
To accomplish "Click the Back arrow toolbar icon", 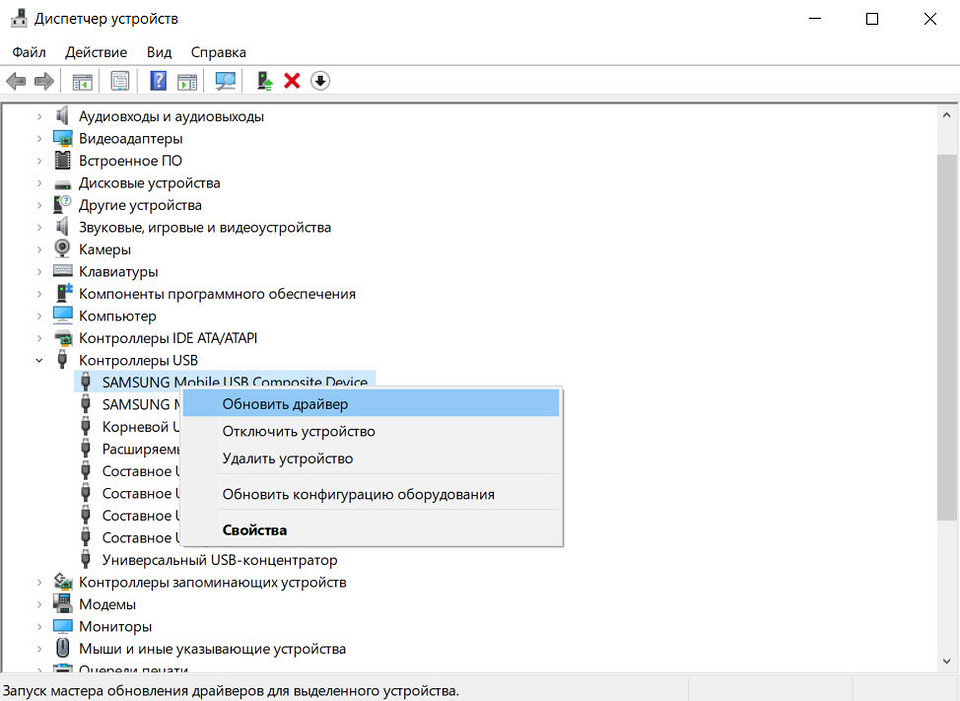I will [x=16, y=81].
